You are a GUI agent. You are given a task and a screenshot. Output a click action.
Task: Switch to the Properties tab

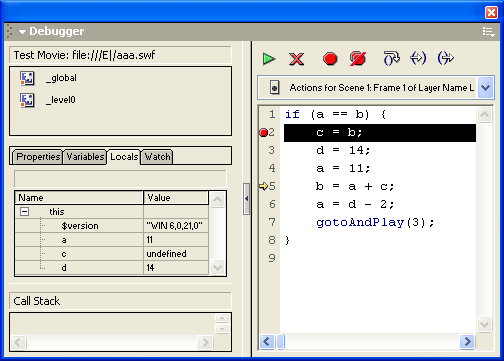click(x=38, y=157)
